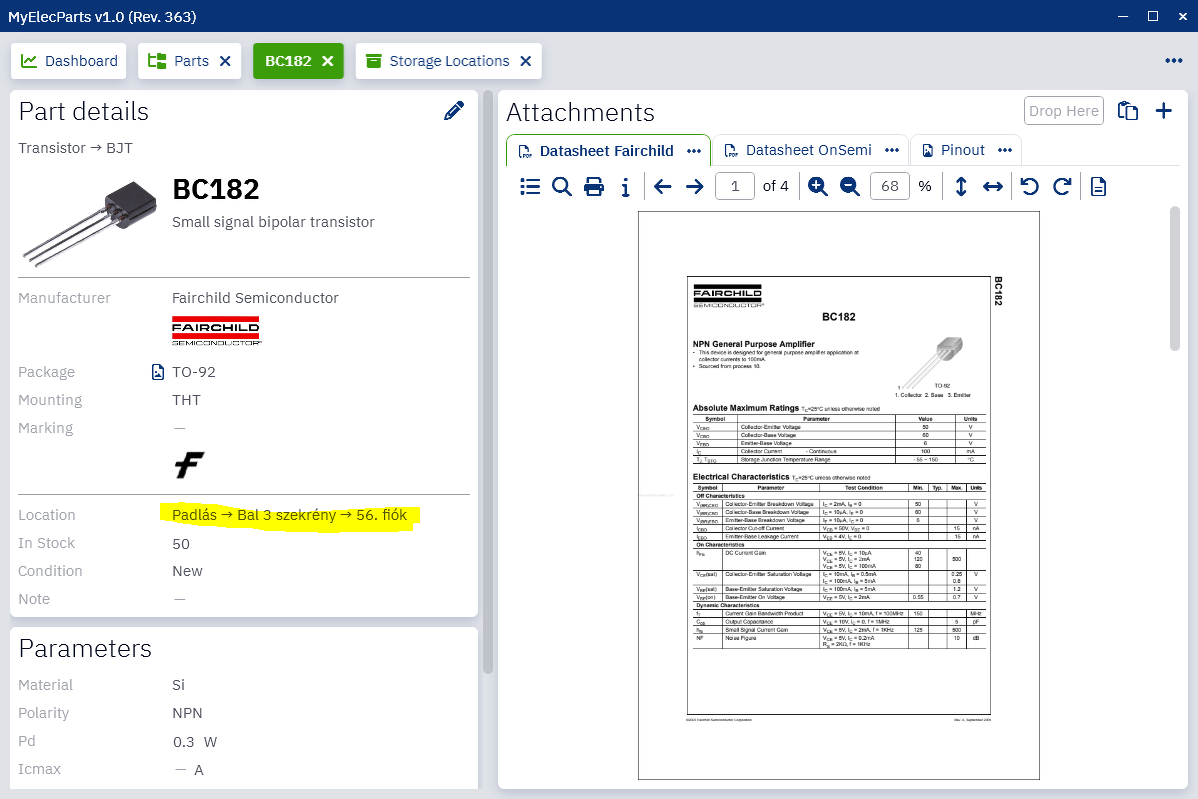Rotate the PDF clockwise

pyautogui.click(x=1062, y=186)
